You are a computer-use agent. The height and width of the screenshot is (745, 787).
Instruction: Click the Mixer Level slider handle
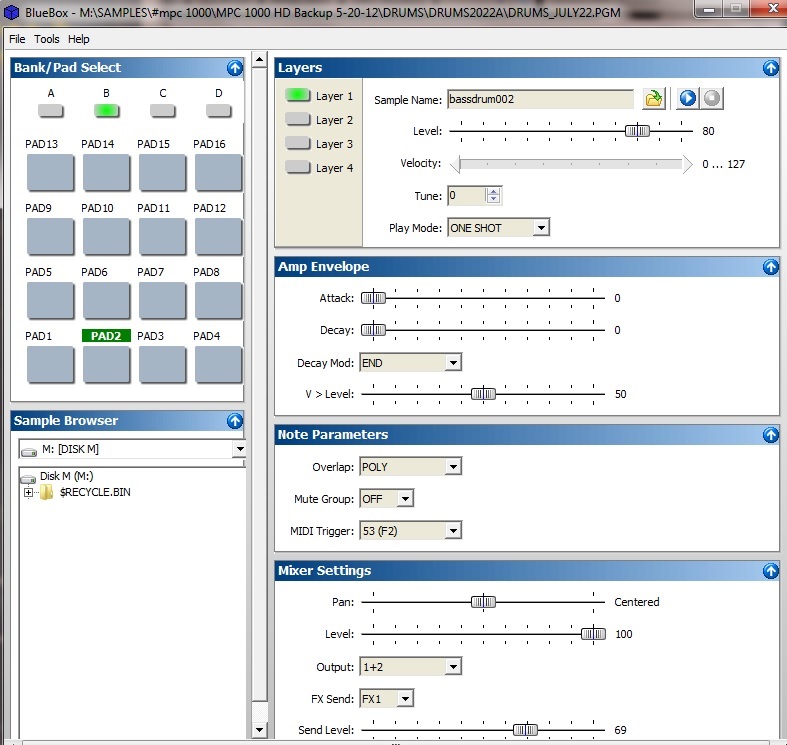(x=593, y=634)
